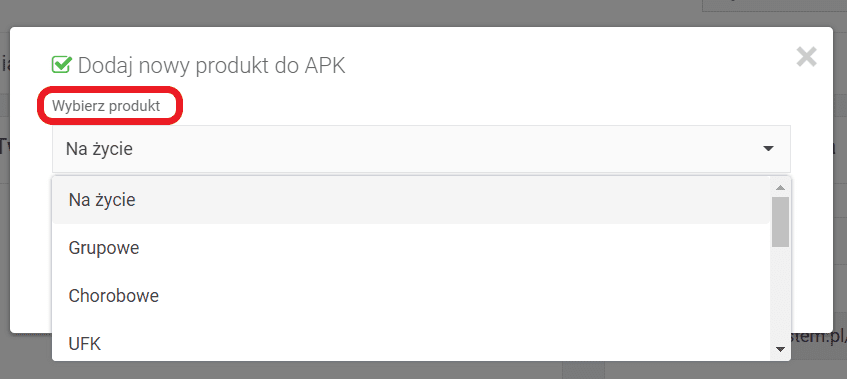Pick "Chorobowe" in the dropdown list
847x379 pixels.
coord(411,295)
